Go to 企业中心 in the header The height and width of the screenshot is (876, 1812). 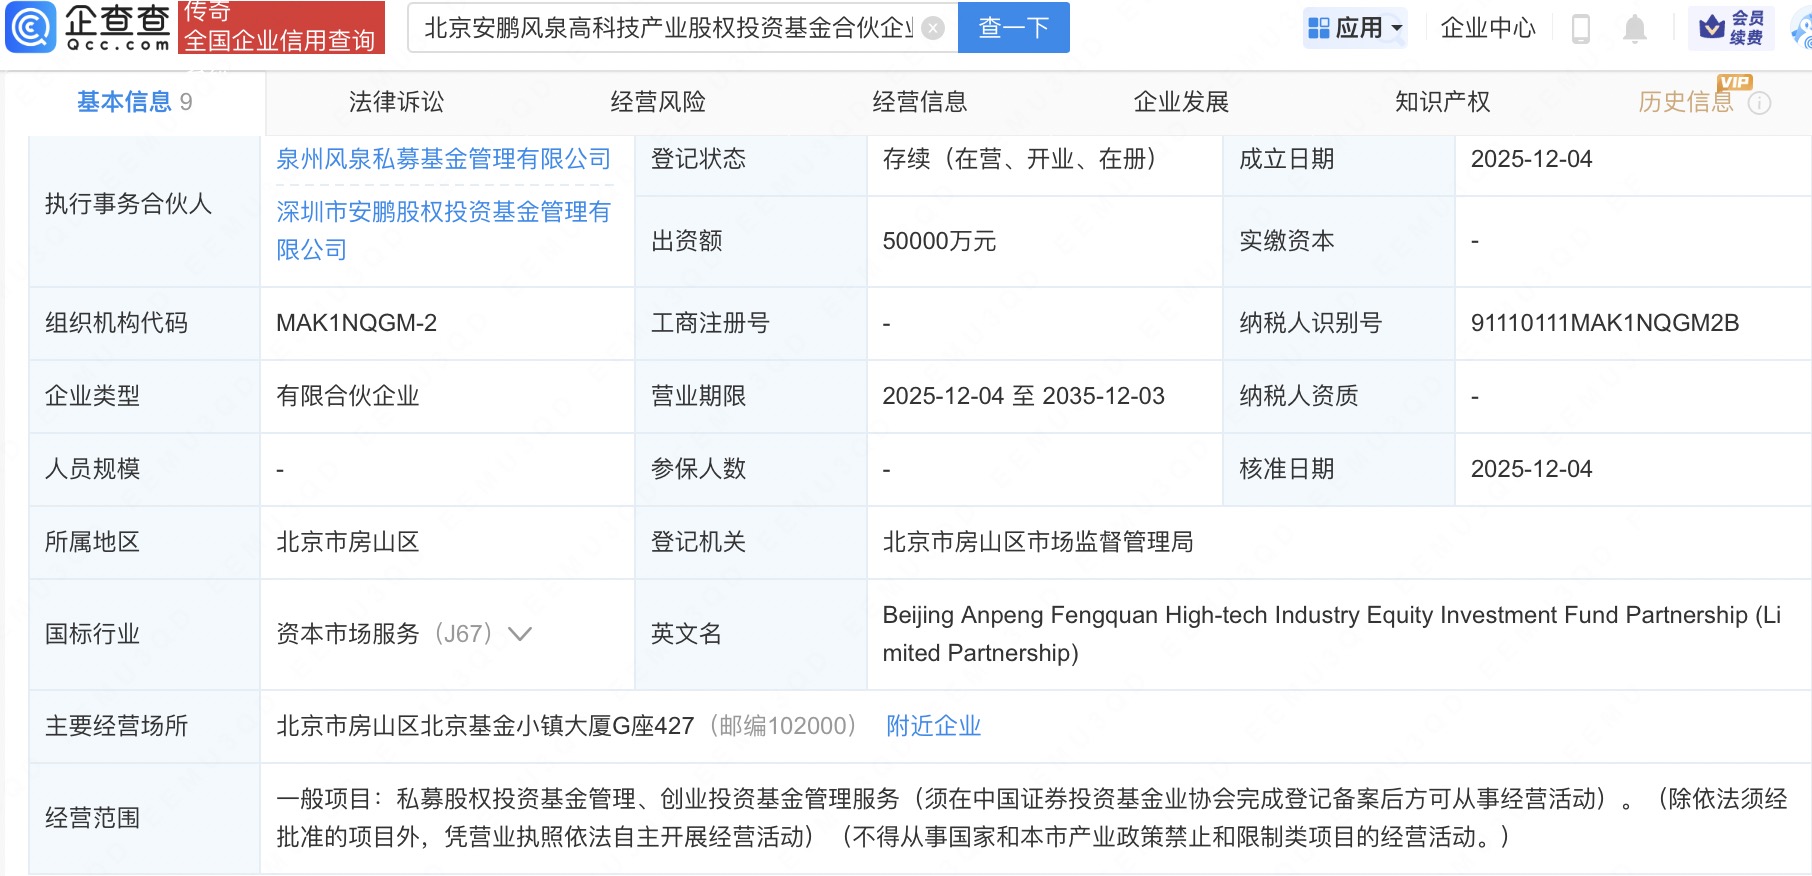coord(1487,28)
